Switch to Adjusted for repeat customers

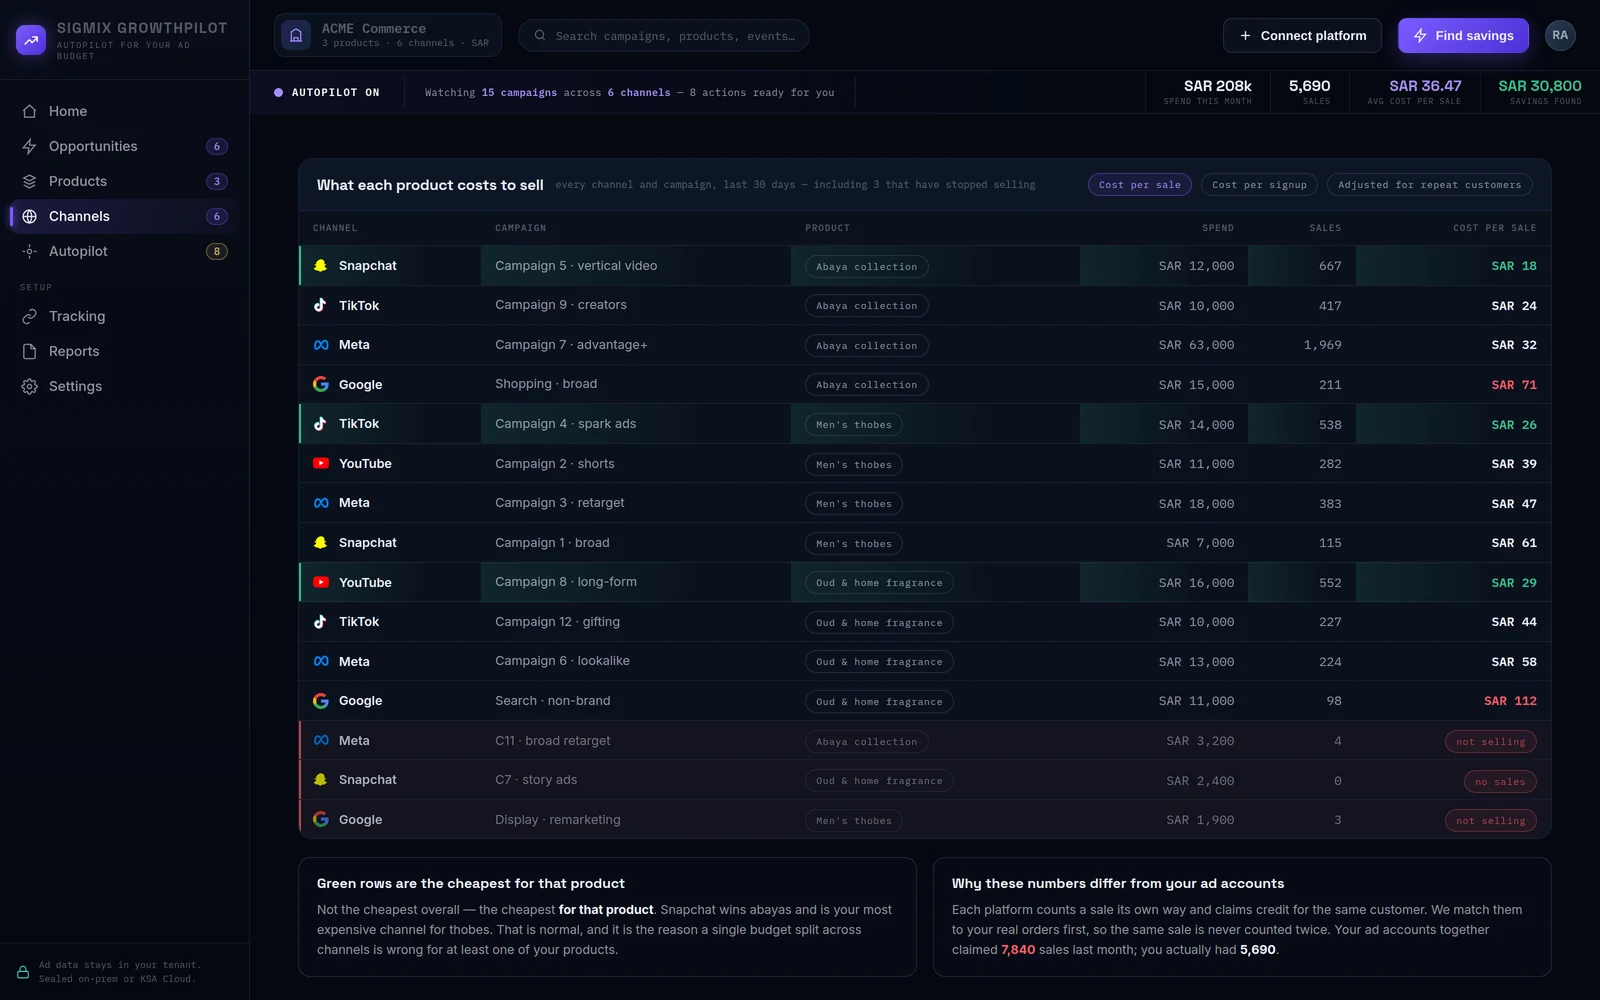click(x=1429, y=185)
